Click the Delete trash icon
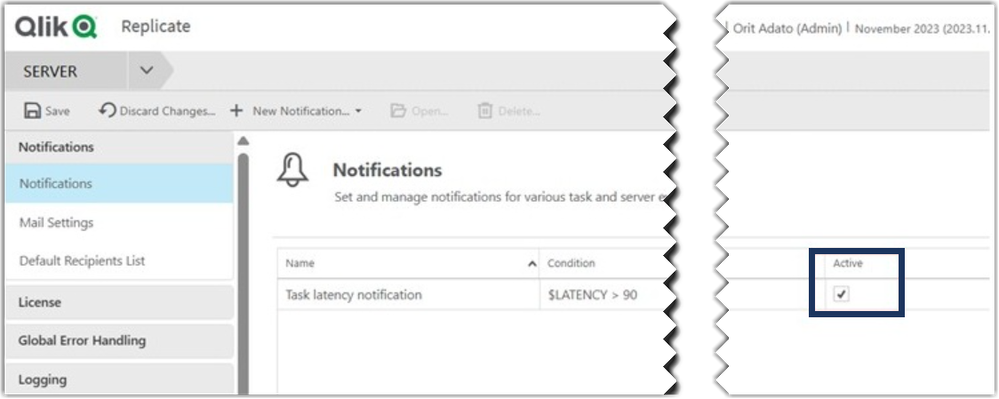Image resolution: width=999 pixels, height=399 pixels. point(485,111)
